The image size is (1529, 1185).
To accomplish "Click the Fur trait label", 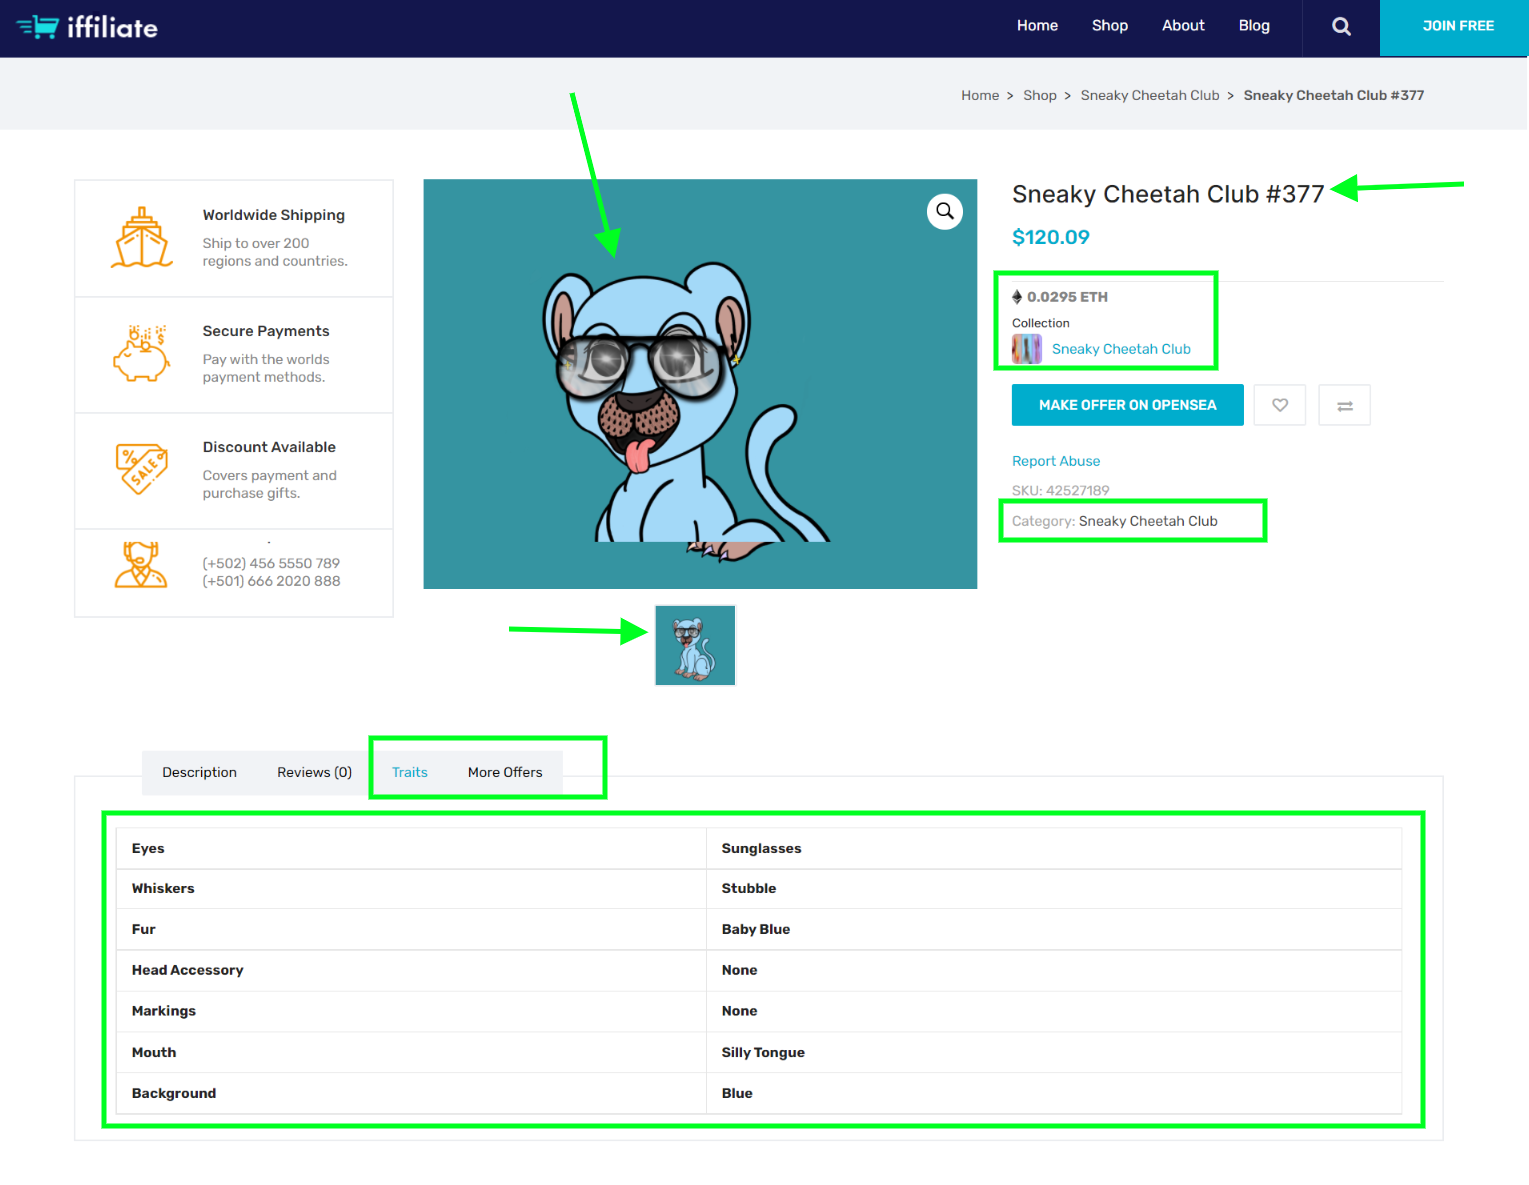I will pos(144,929).
